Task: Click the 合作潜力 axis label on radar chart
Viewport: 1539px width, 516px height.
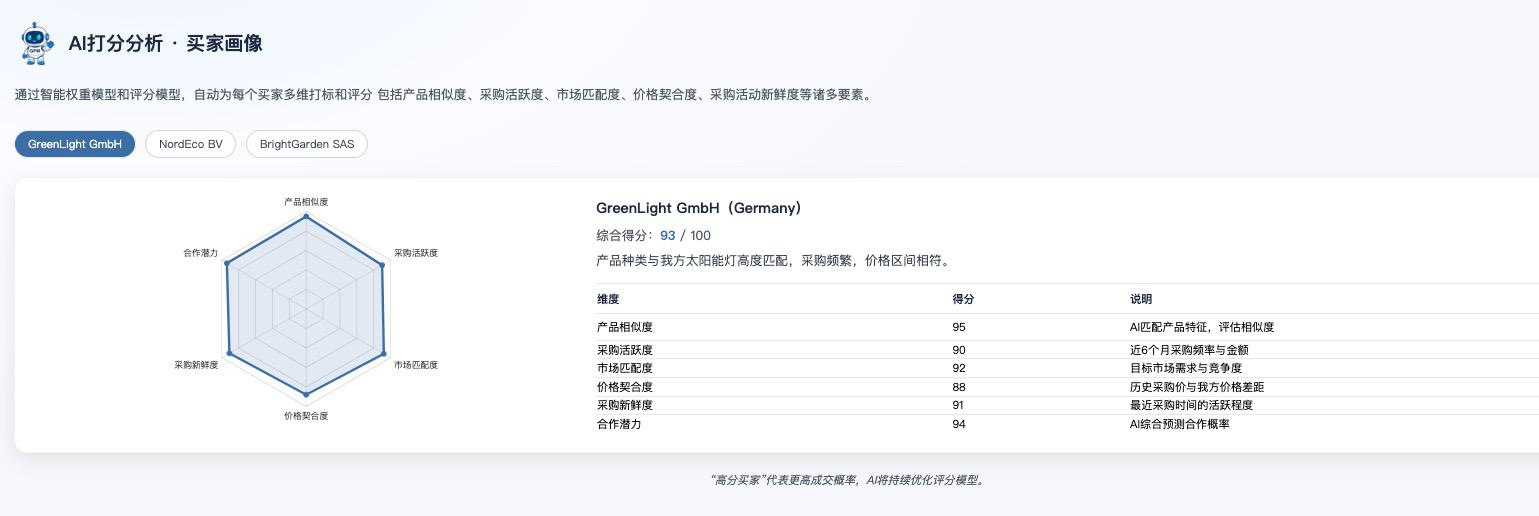Action: 200,253
